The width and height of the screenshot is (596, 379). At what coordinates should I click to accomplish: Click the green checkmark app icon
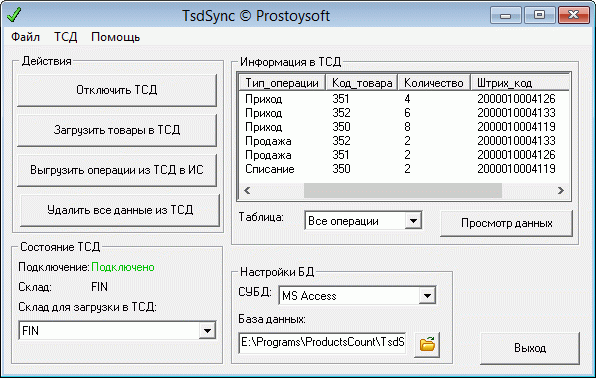tap(14, 15)
